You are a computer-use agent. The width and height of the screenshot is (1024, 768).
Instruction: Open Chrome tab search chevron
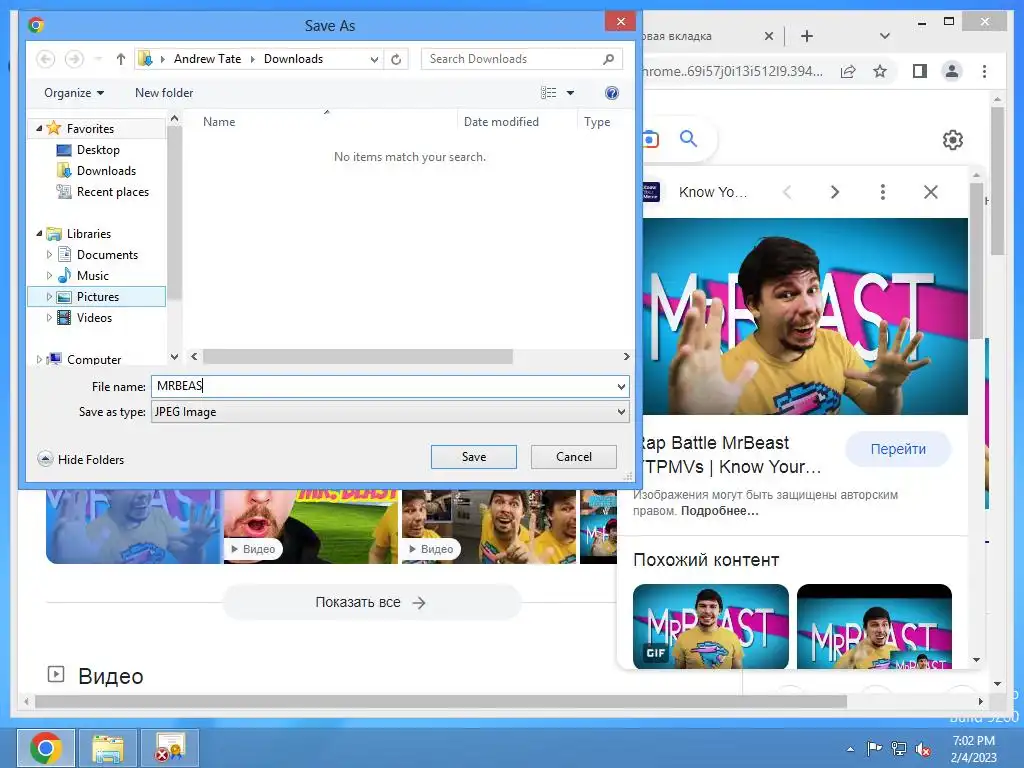coord(884,36)
